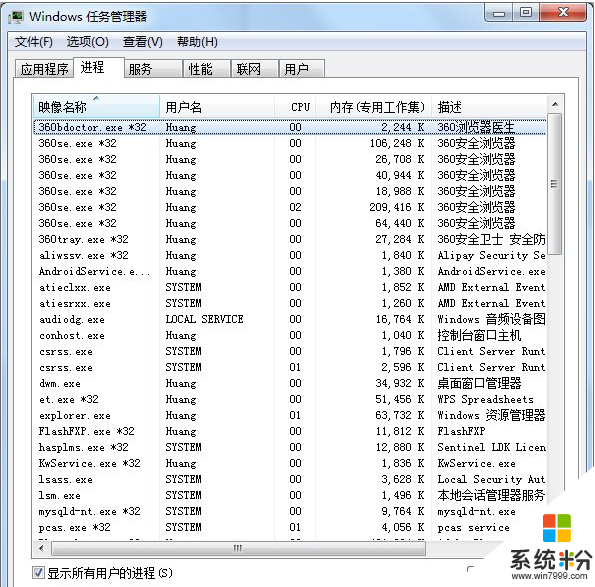The width and height of the screenshot is (595, 587).
Task: Open the 性能 tab
Action: [207, 69]
